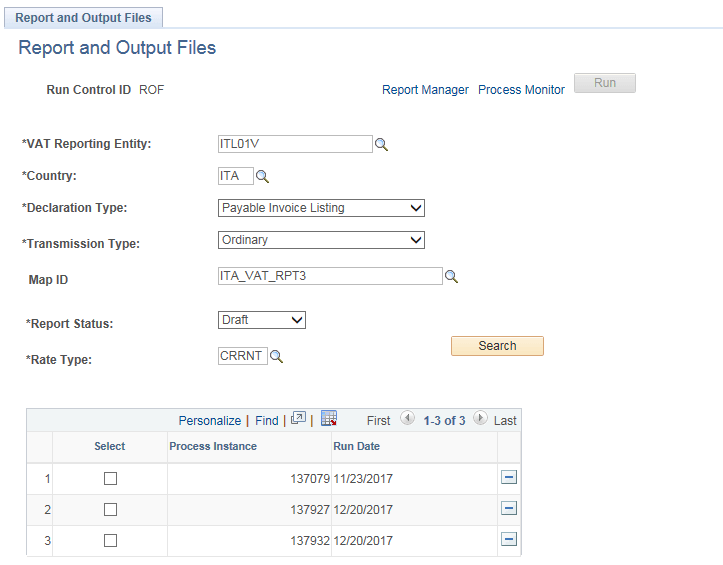Open Transmission Type dropdown

click(x=321, y=240)
